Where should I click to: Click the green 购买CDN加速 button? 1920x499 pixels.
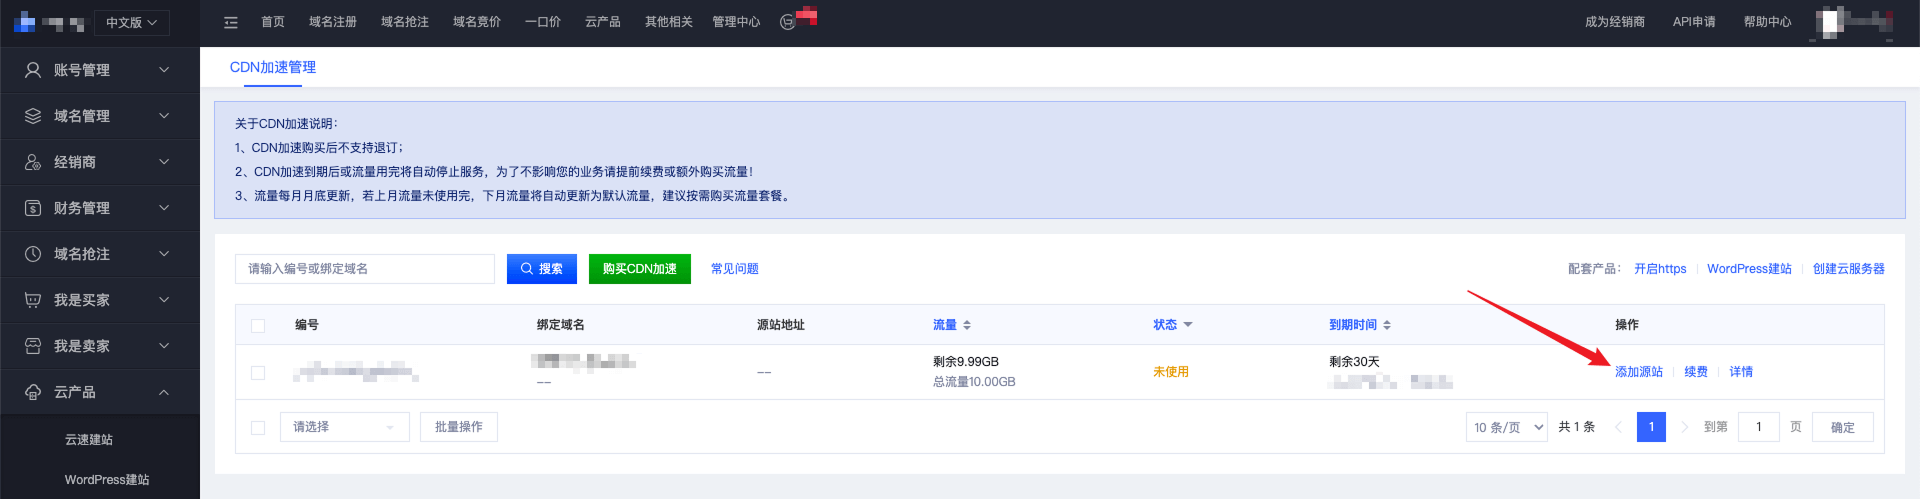point(640,269)
